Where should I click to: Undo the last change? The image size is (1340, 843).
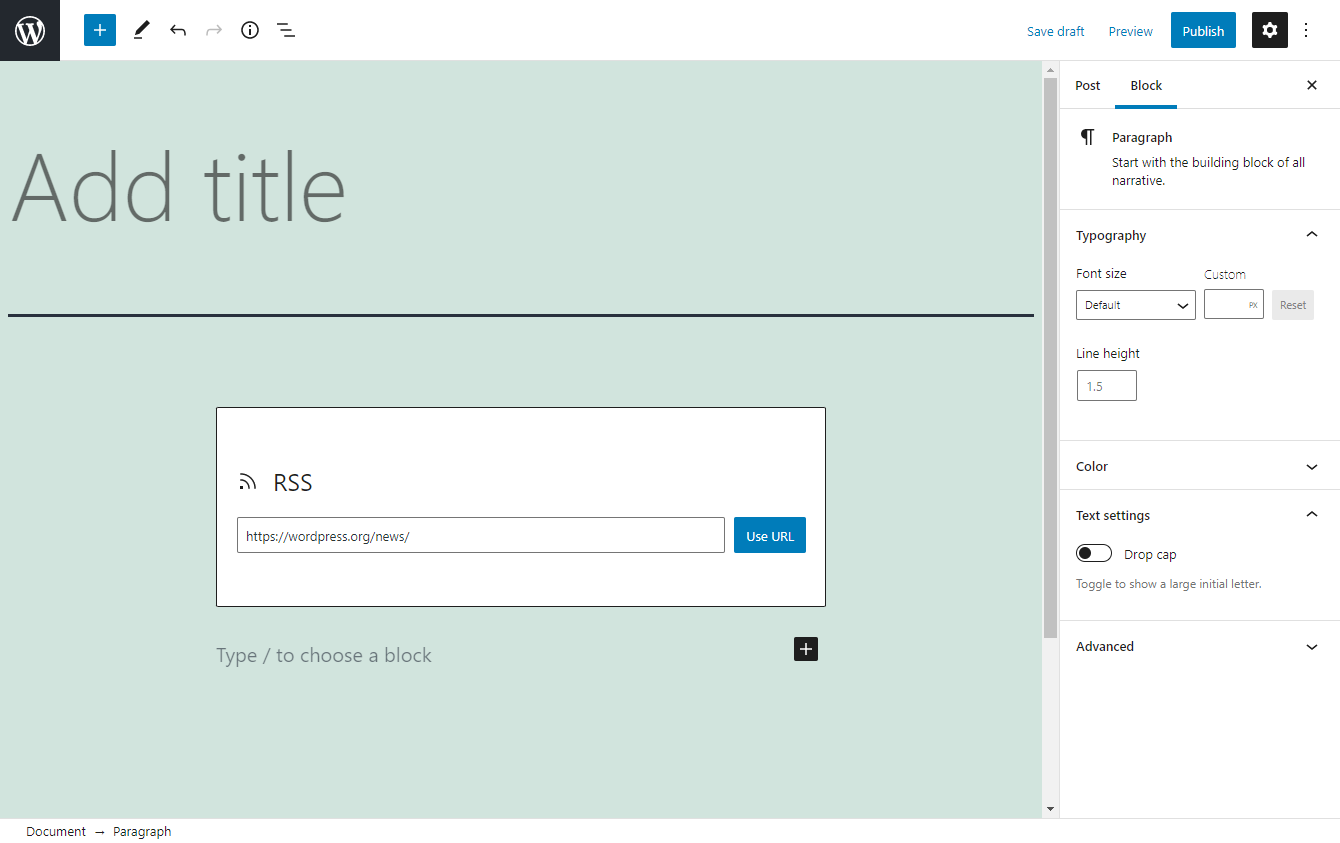(x=177, y=30)
